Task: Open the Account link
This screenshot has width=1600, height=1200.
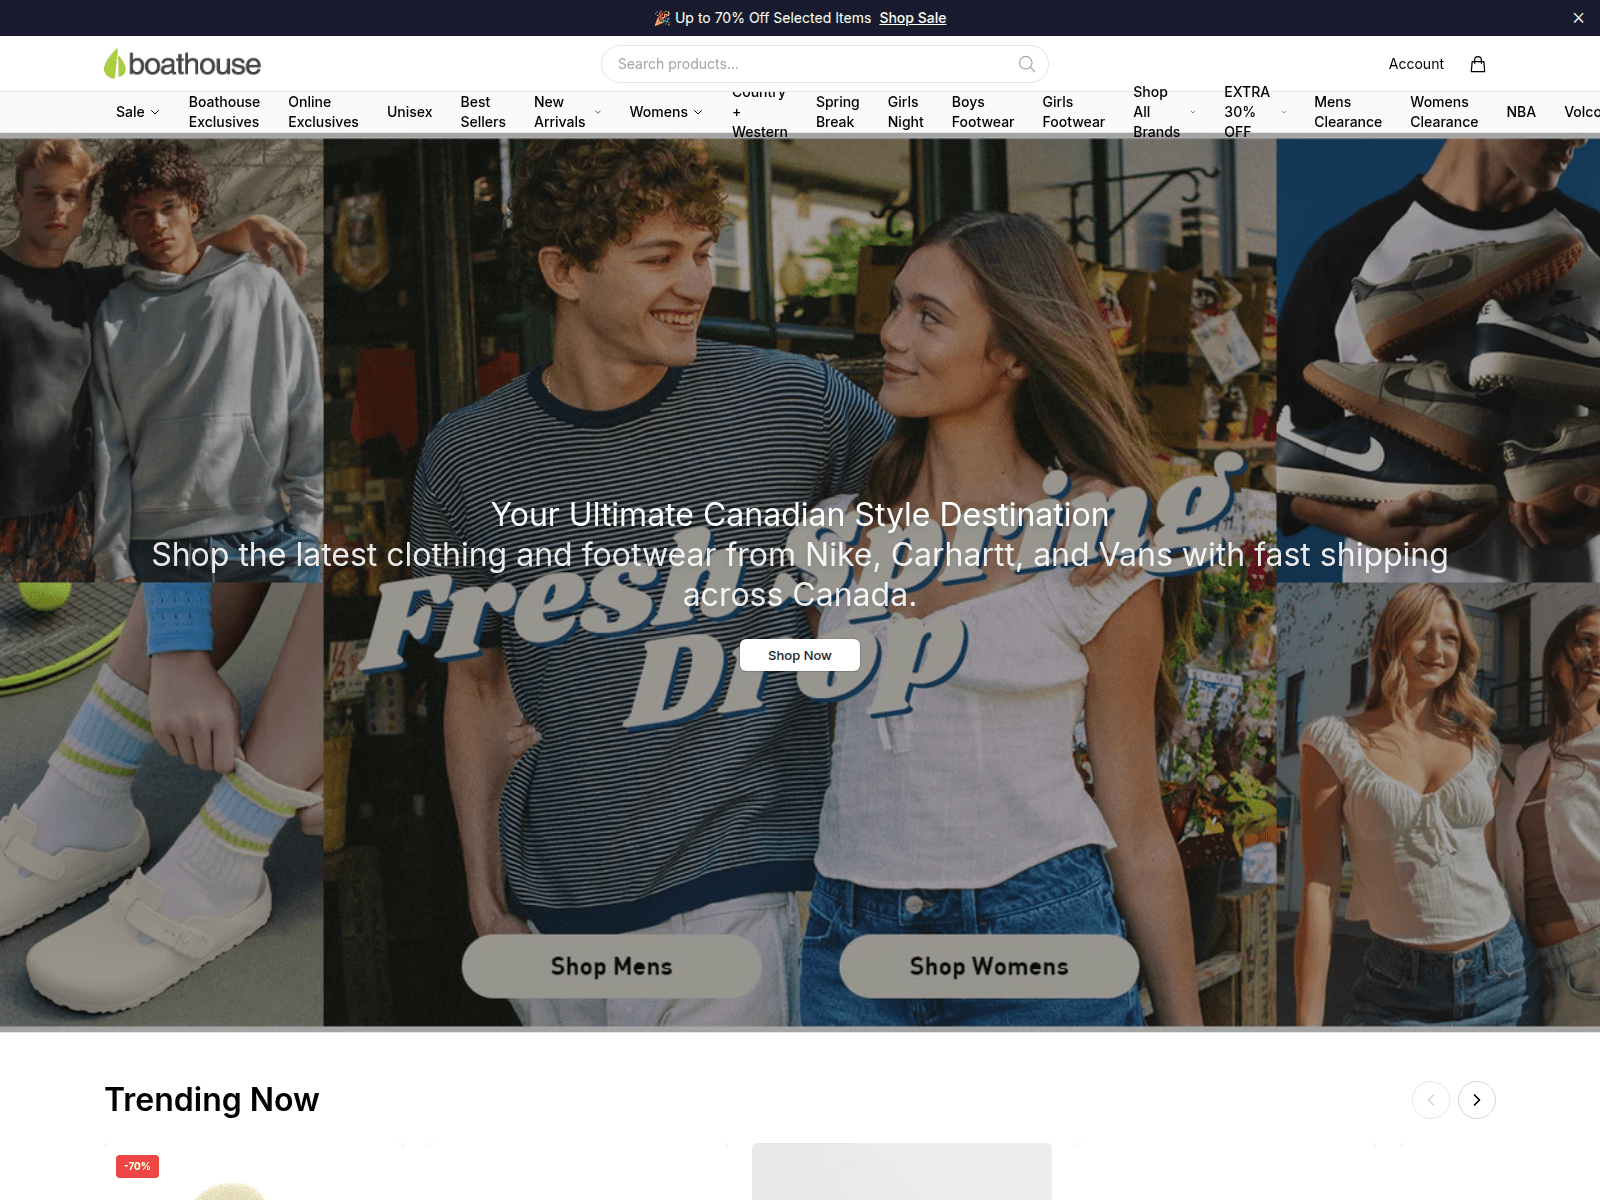Action: [x=1416, y=64]
